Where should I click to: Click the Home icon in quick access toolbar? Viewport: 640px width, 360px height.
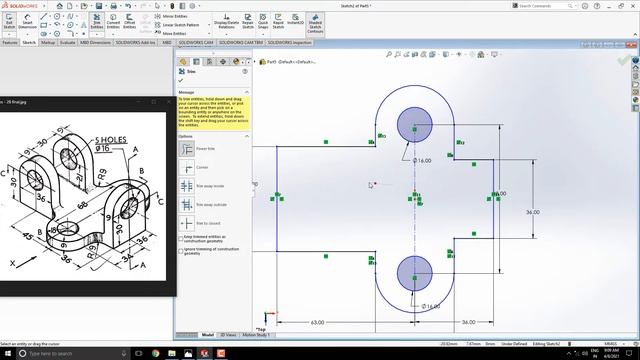point(60,6)
